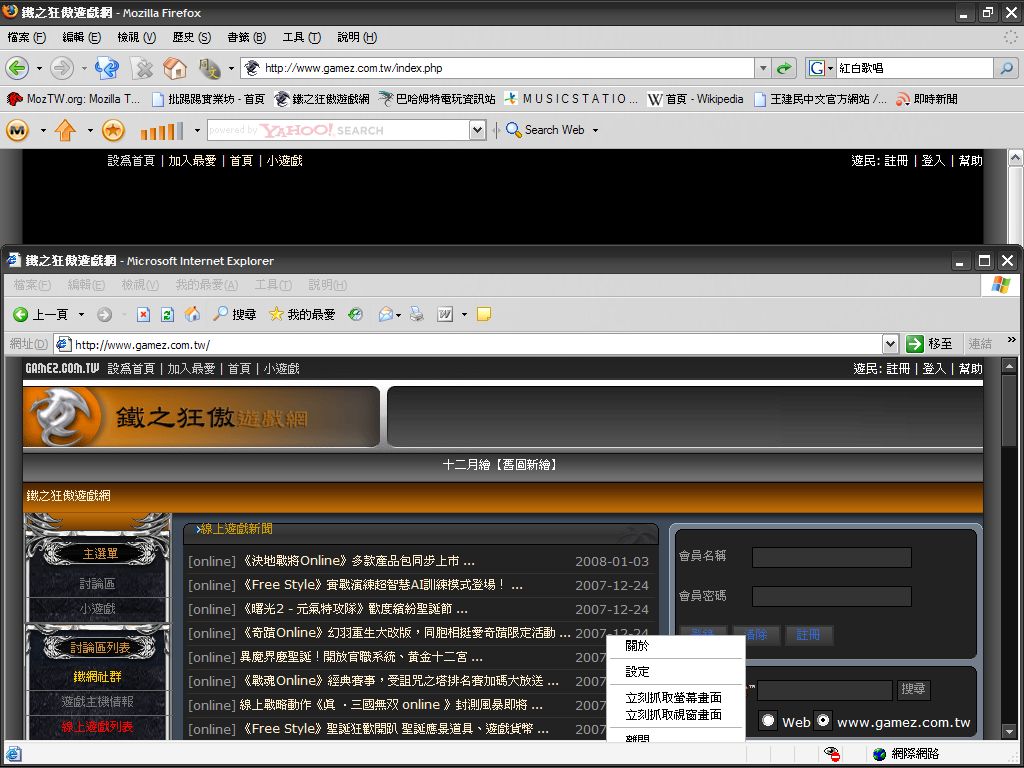Click the IE Print icon
Screen dimensions: 1024x768
pos(416,314)
